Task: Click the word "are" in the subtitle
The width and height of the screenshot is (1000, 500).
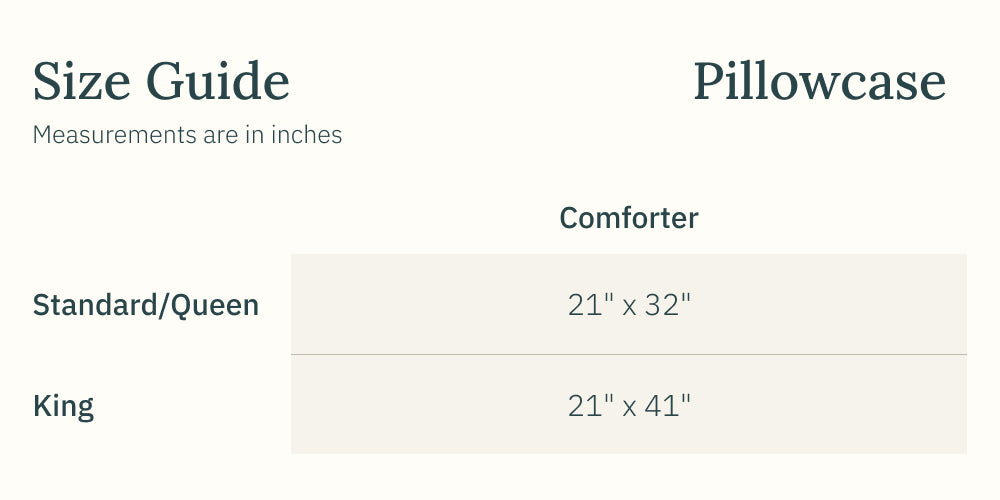Action: 221,135
